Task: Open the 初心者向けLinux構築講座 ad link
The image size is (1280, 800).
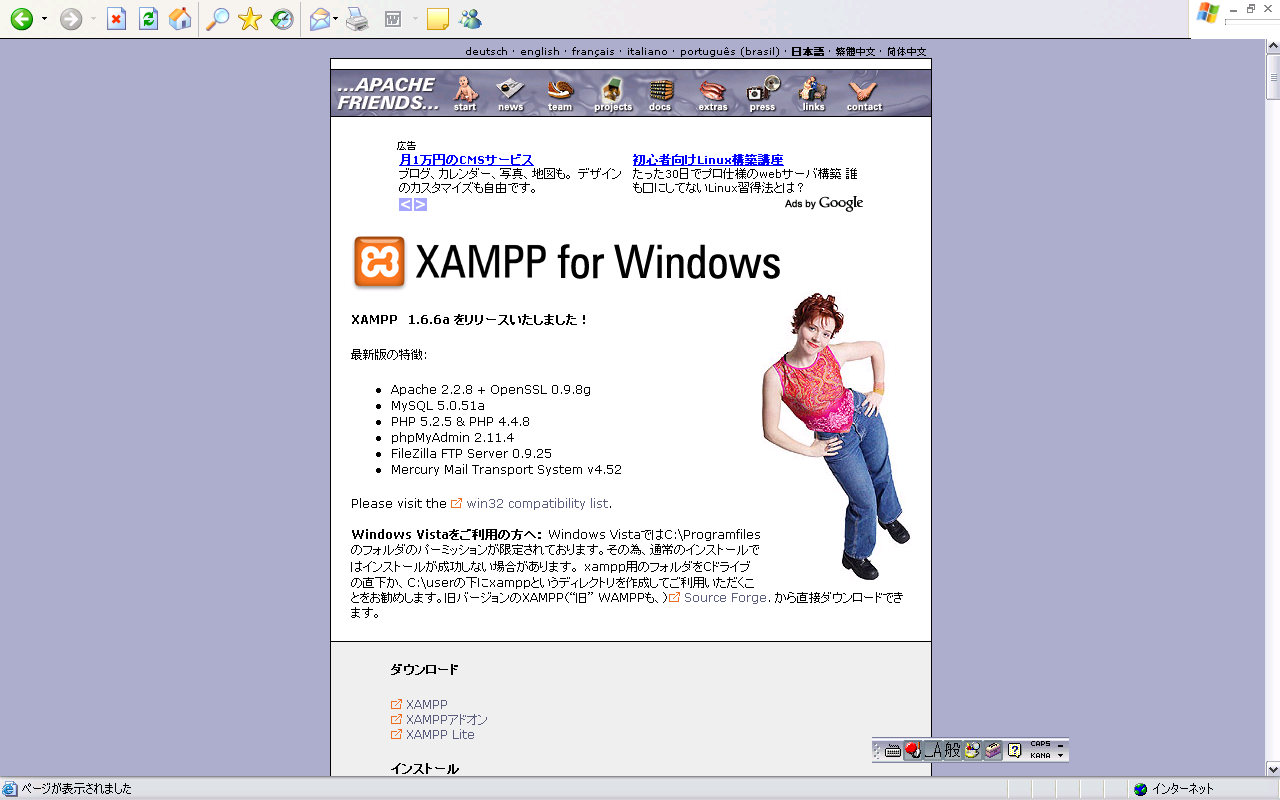Action: point(708,160)
